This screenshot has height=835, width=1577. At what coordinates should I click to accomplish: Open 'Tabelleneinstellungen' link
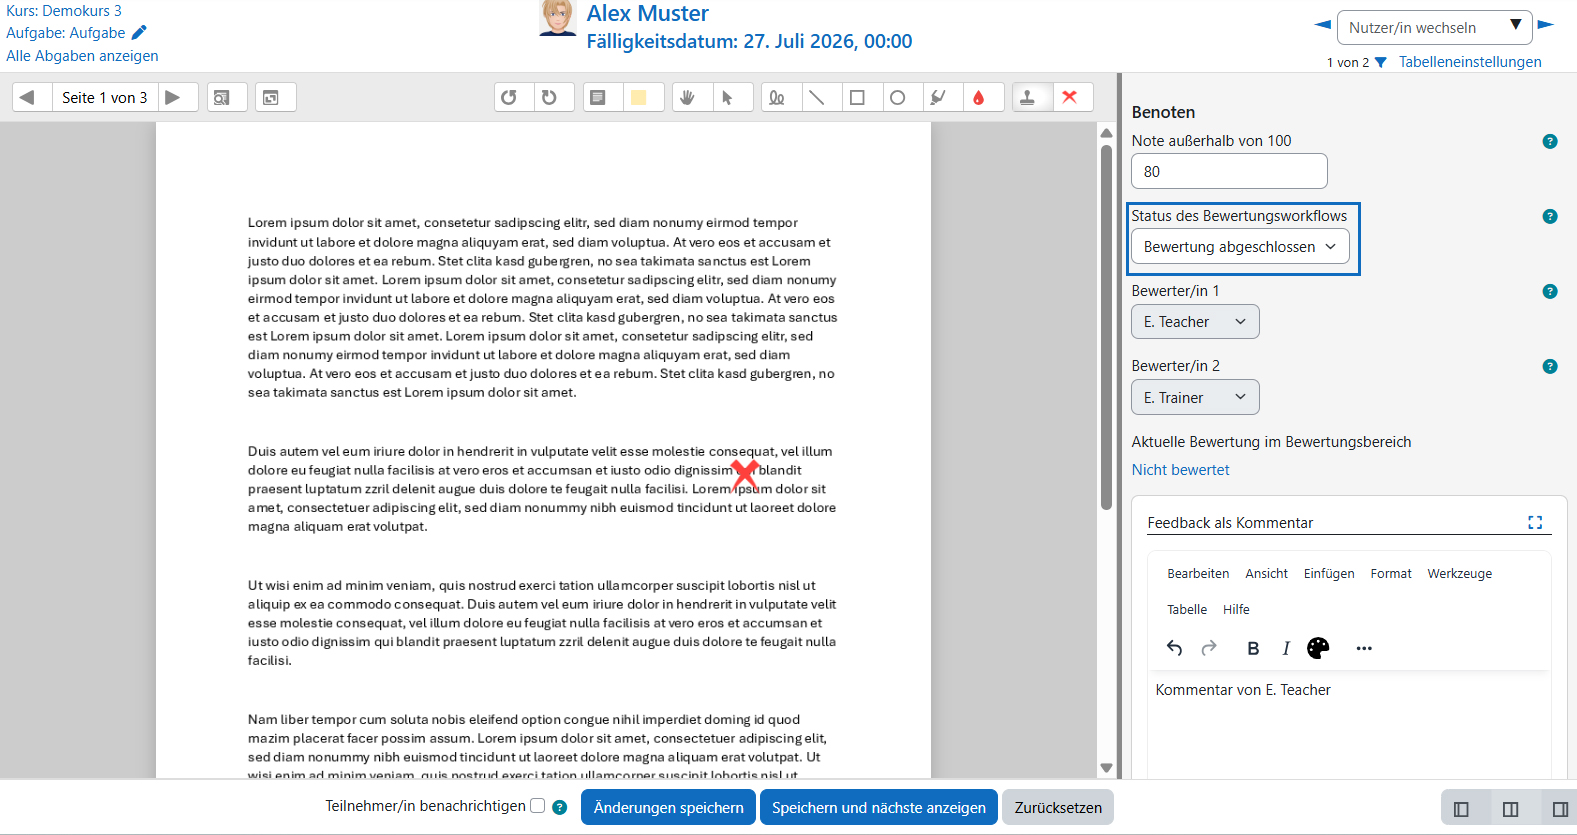coord(1470,62)
